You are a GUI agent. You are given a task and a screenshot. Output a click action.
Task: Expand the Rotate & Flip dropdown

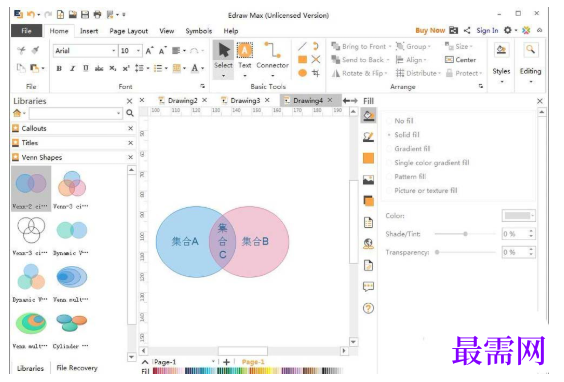click(386, 73)
